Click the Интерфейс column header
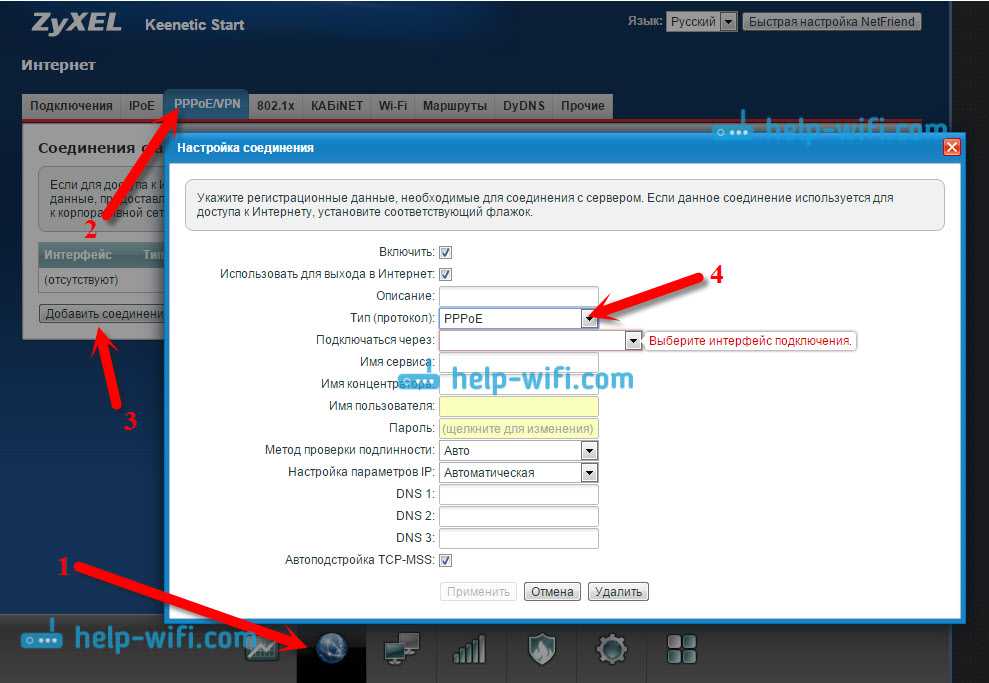This screenshot has width=989, height=683. [x=78, y=255]
